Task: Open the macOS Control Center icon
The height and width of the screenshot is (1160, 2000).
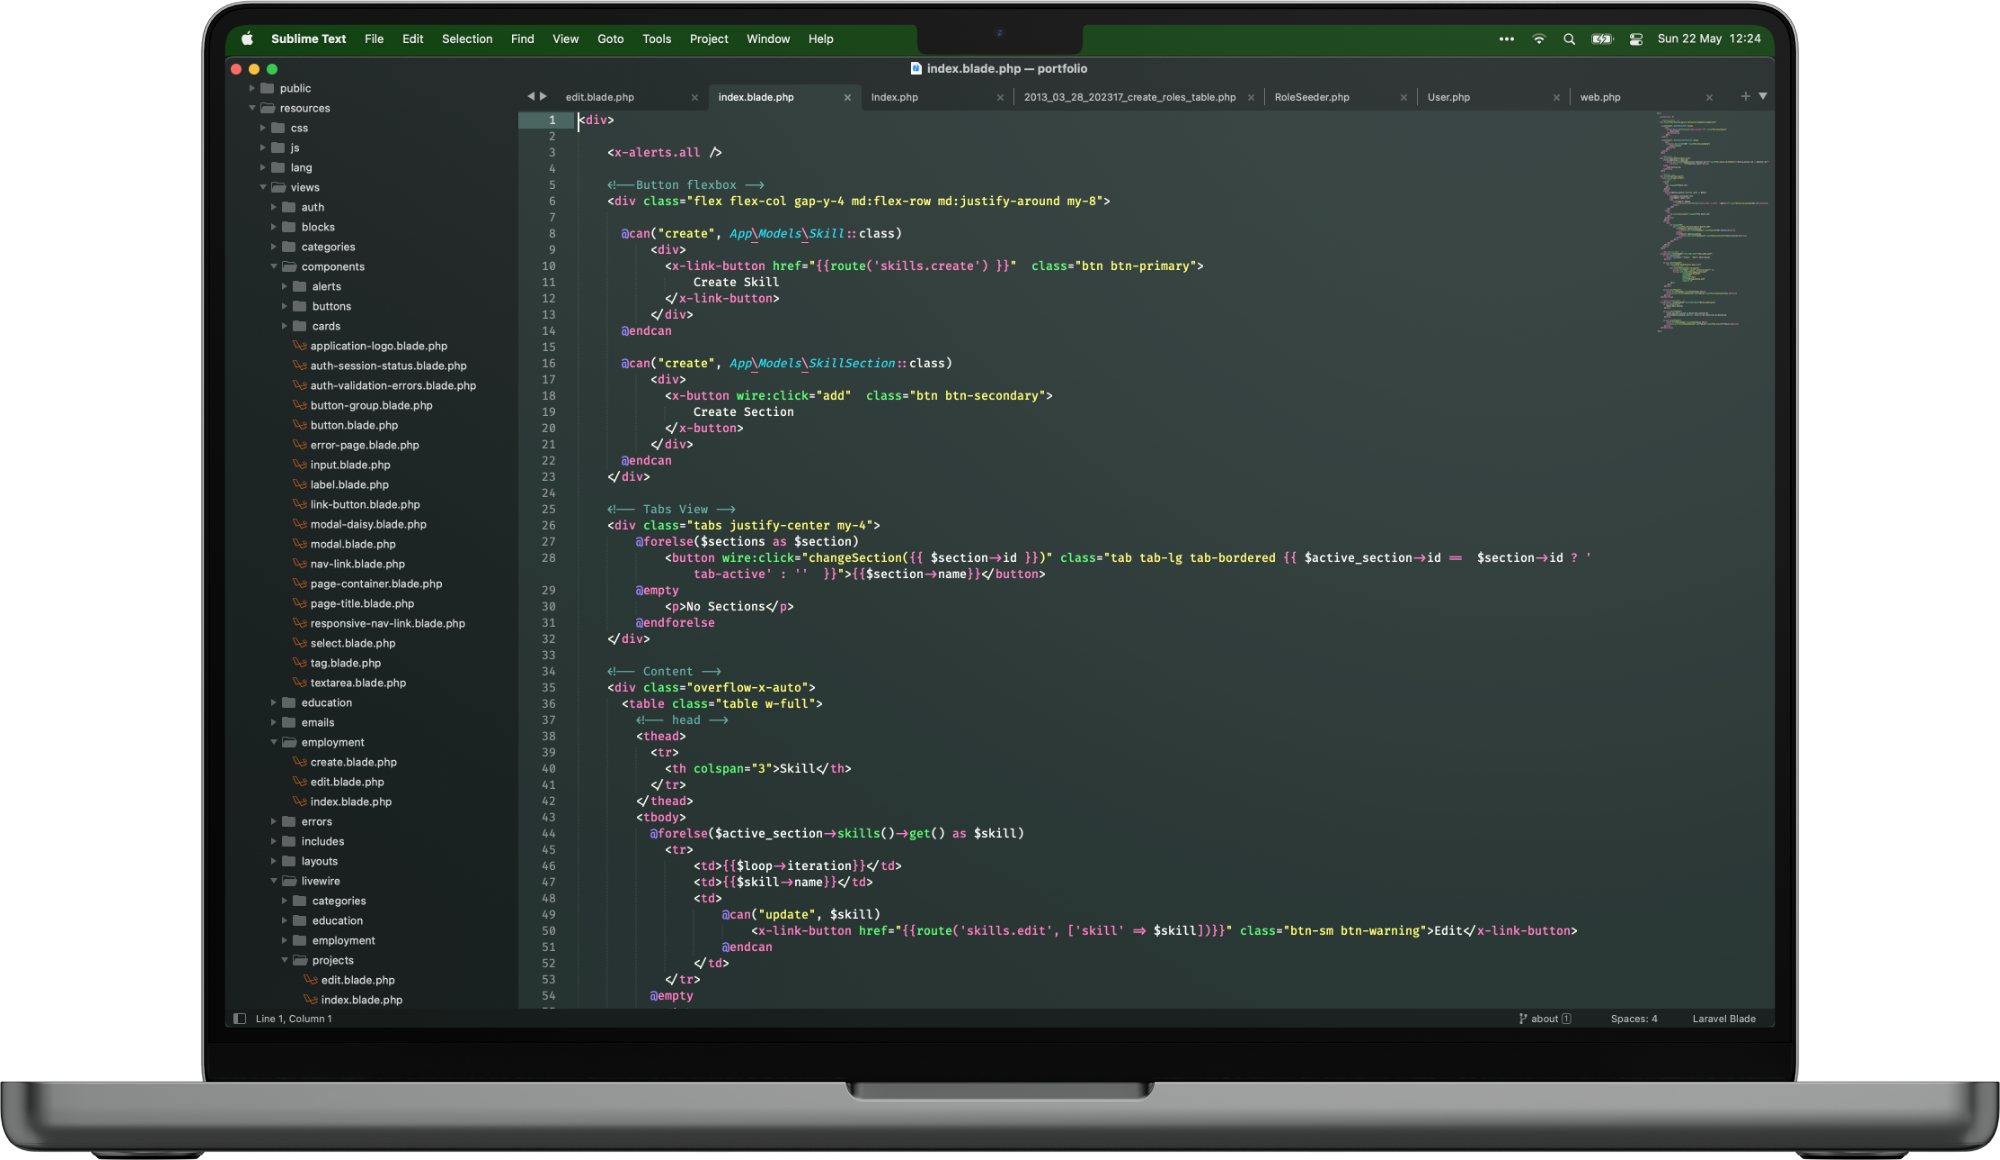Action: point(1636,39)
